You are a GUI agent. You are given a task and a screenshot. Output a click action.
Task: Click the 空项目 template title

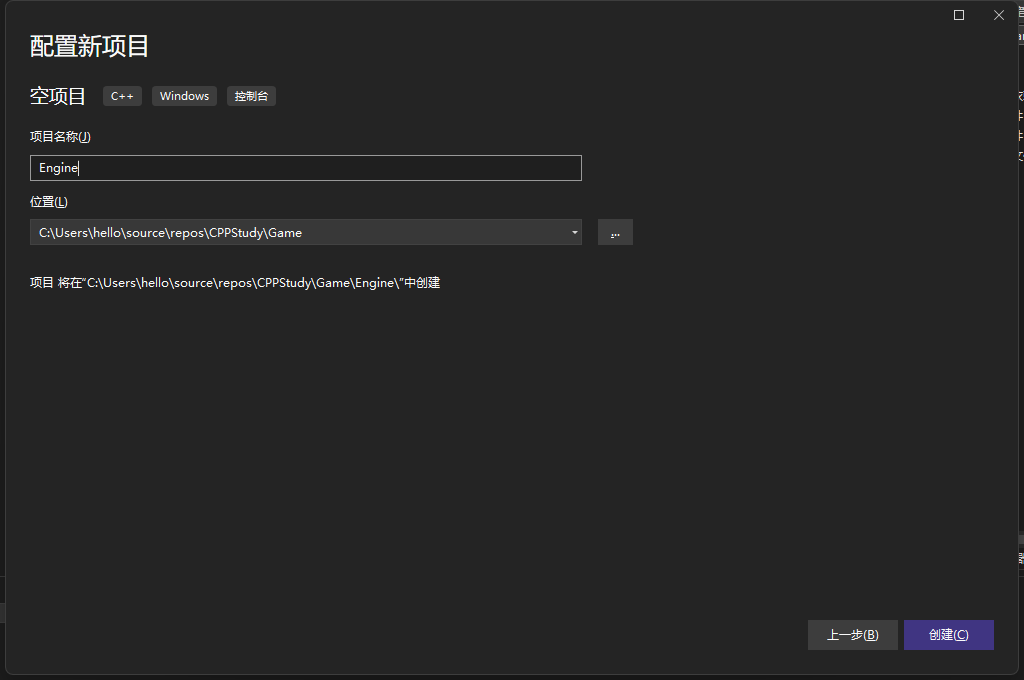(58, 96)
